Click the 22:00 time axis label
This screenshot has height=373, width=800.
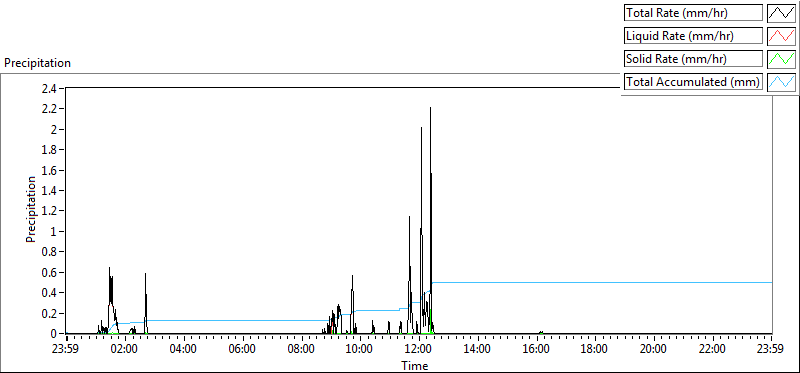pyautogui.click(x=712, y=350)
